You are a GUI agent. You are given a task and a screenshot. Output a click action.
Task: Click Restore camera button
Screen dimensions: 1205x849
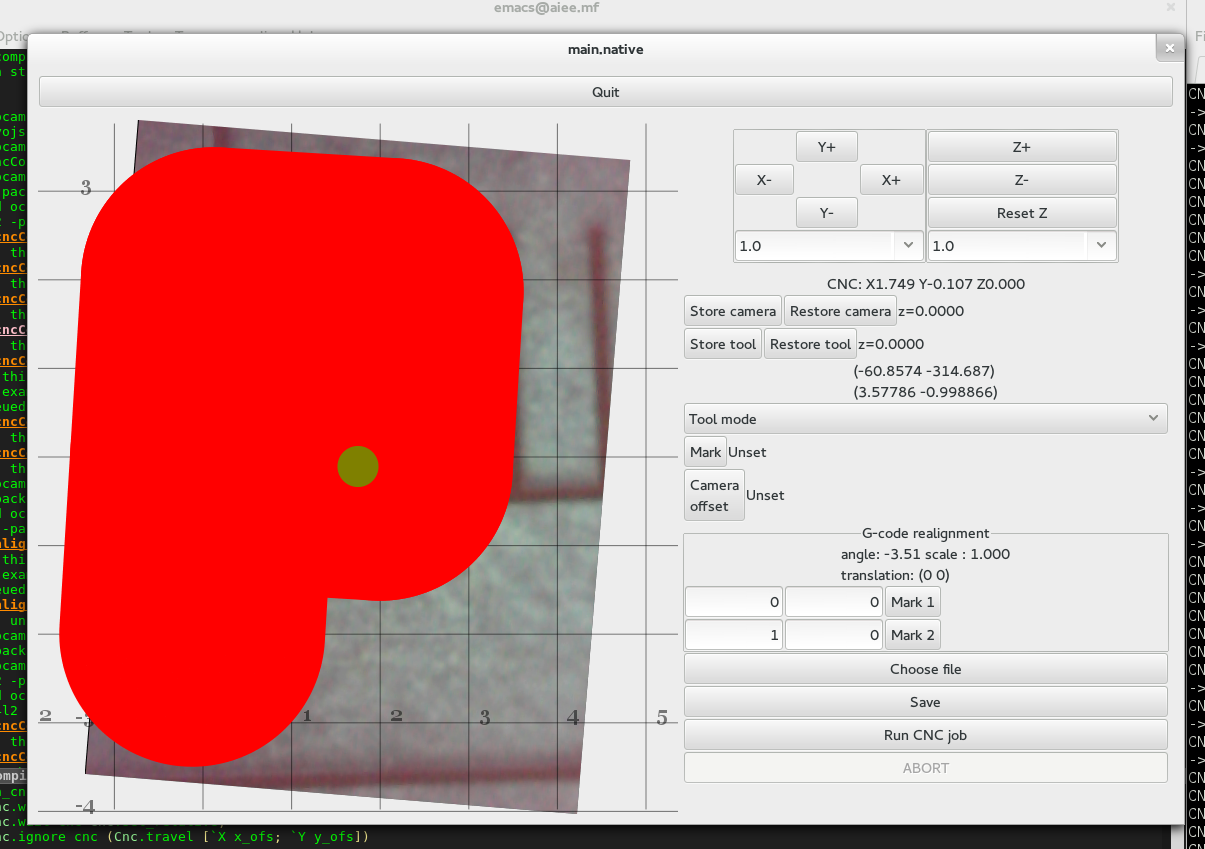coord(840,311)
